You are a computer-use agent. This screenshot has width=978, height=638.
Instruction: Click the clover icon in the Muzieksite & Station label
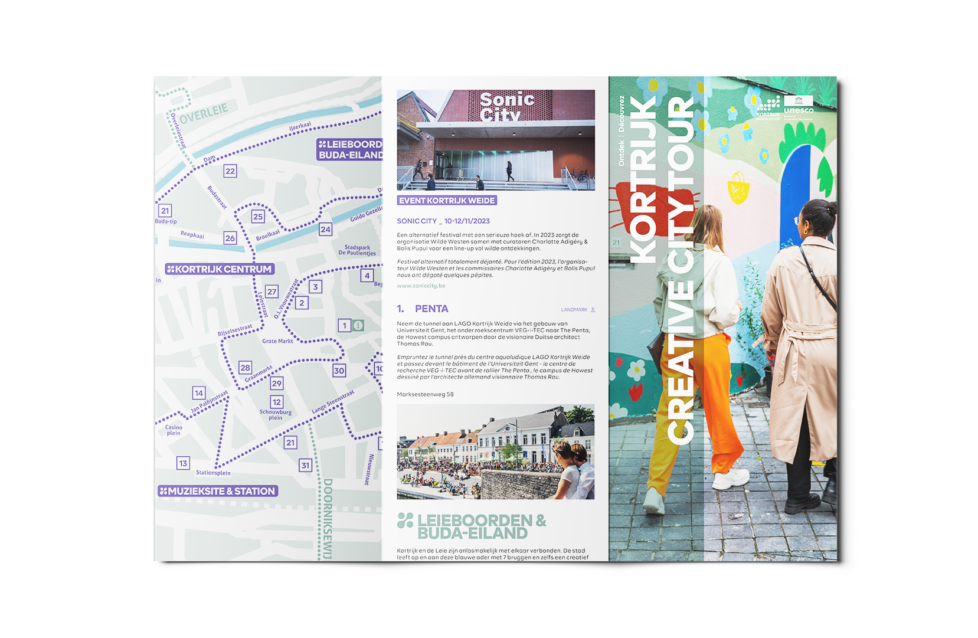coord(163,491)
